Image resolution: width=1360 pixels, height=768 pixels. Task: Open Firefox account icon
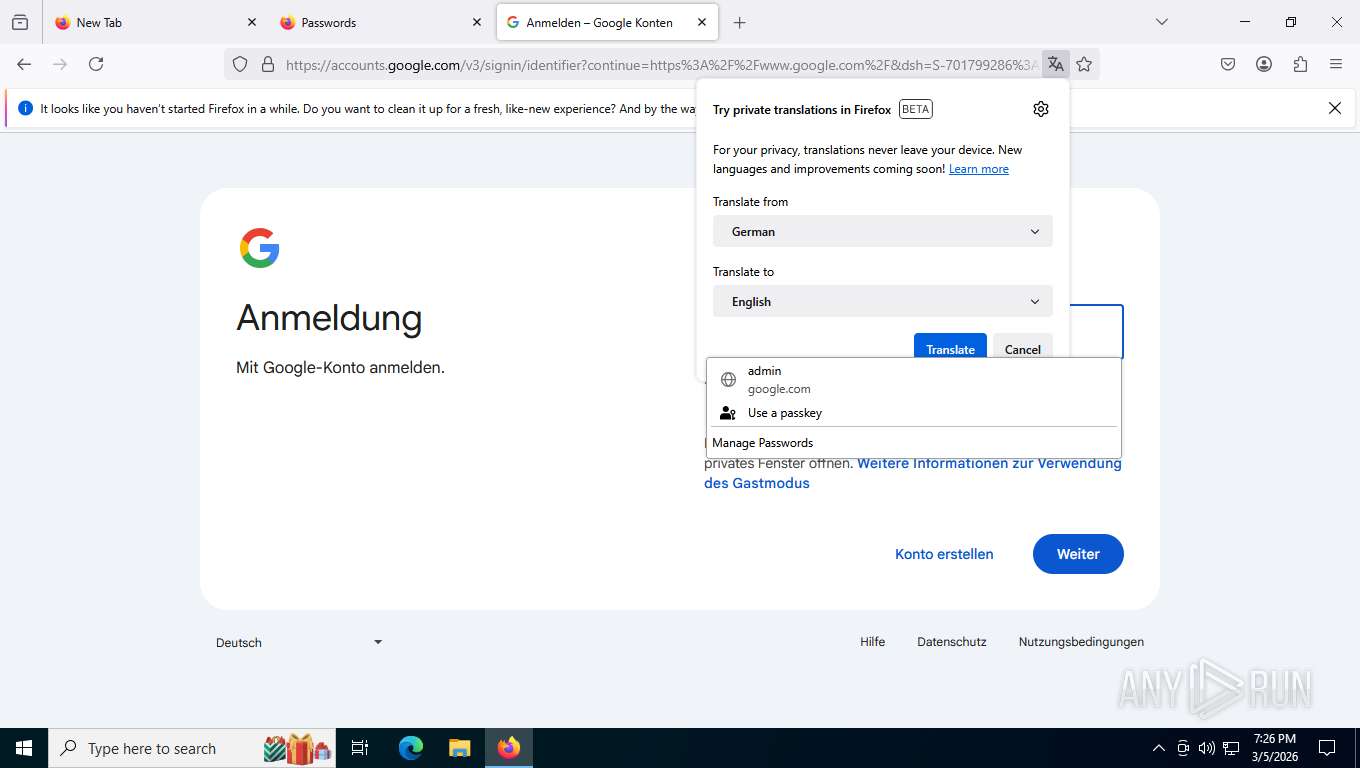pyautogui.click(x=1264, y=64)
